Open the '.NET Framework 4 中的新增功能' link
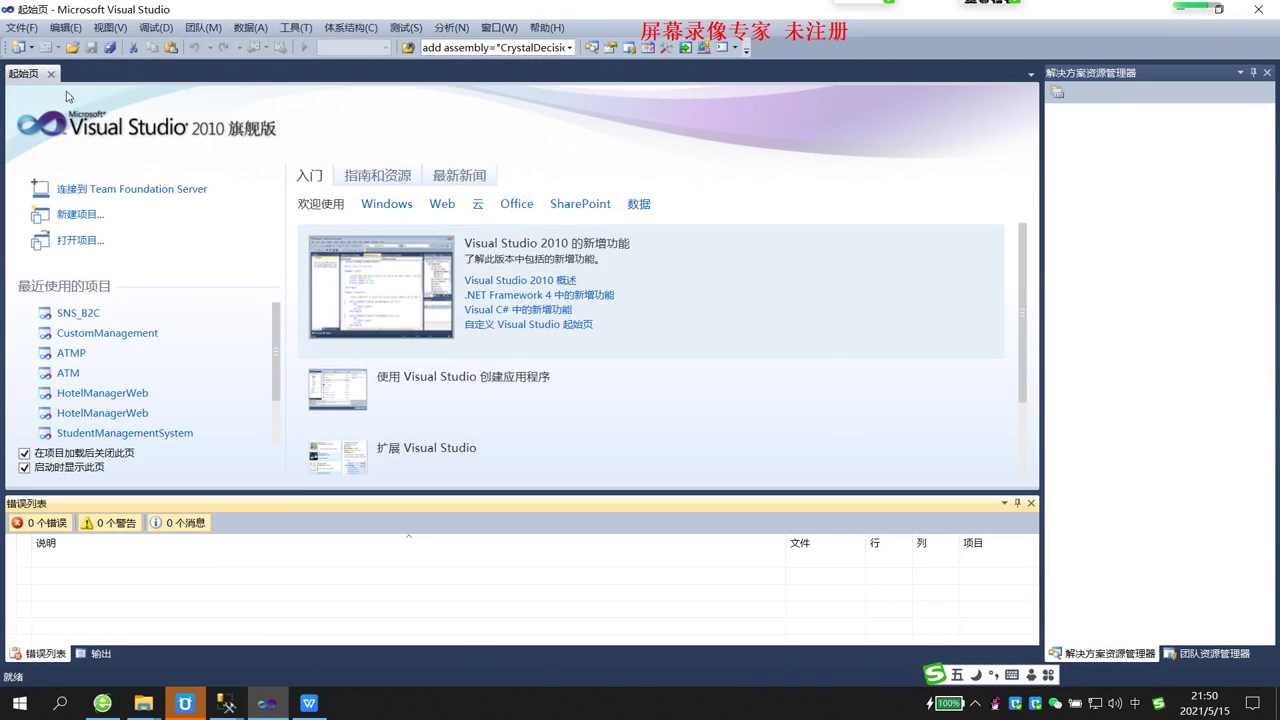The width and height of the screenshot is (1280, 720). 539,295
